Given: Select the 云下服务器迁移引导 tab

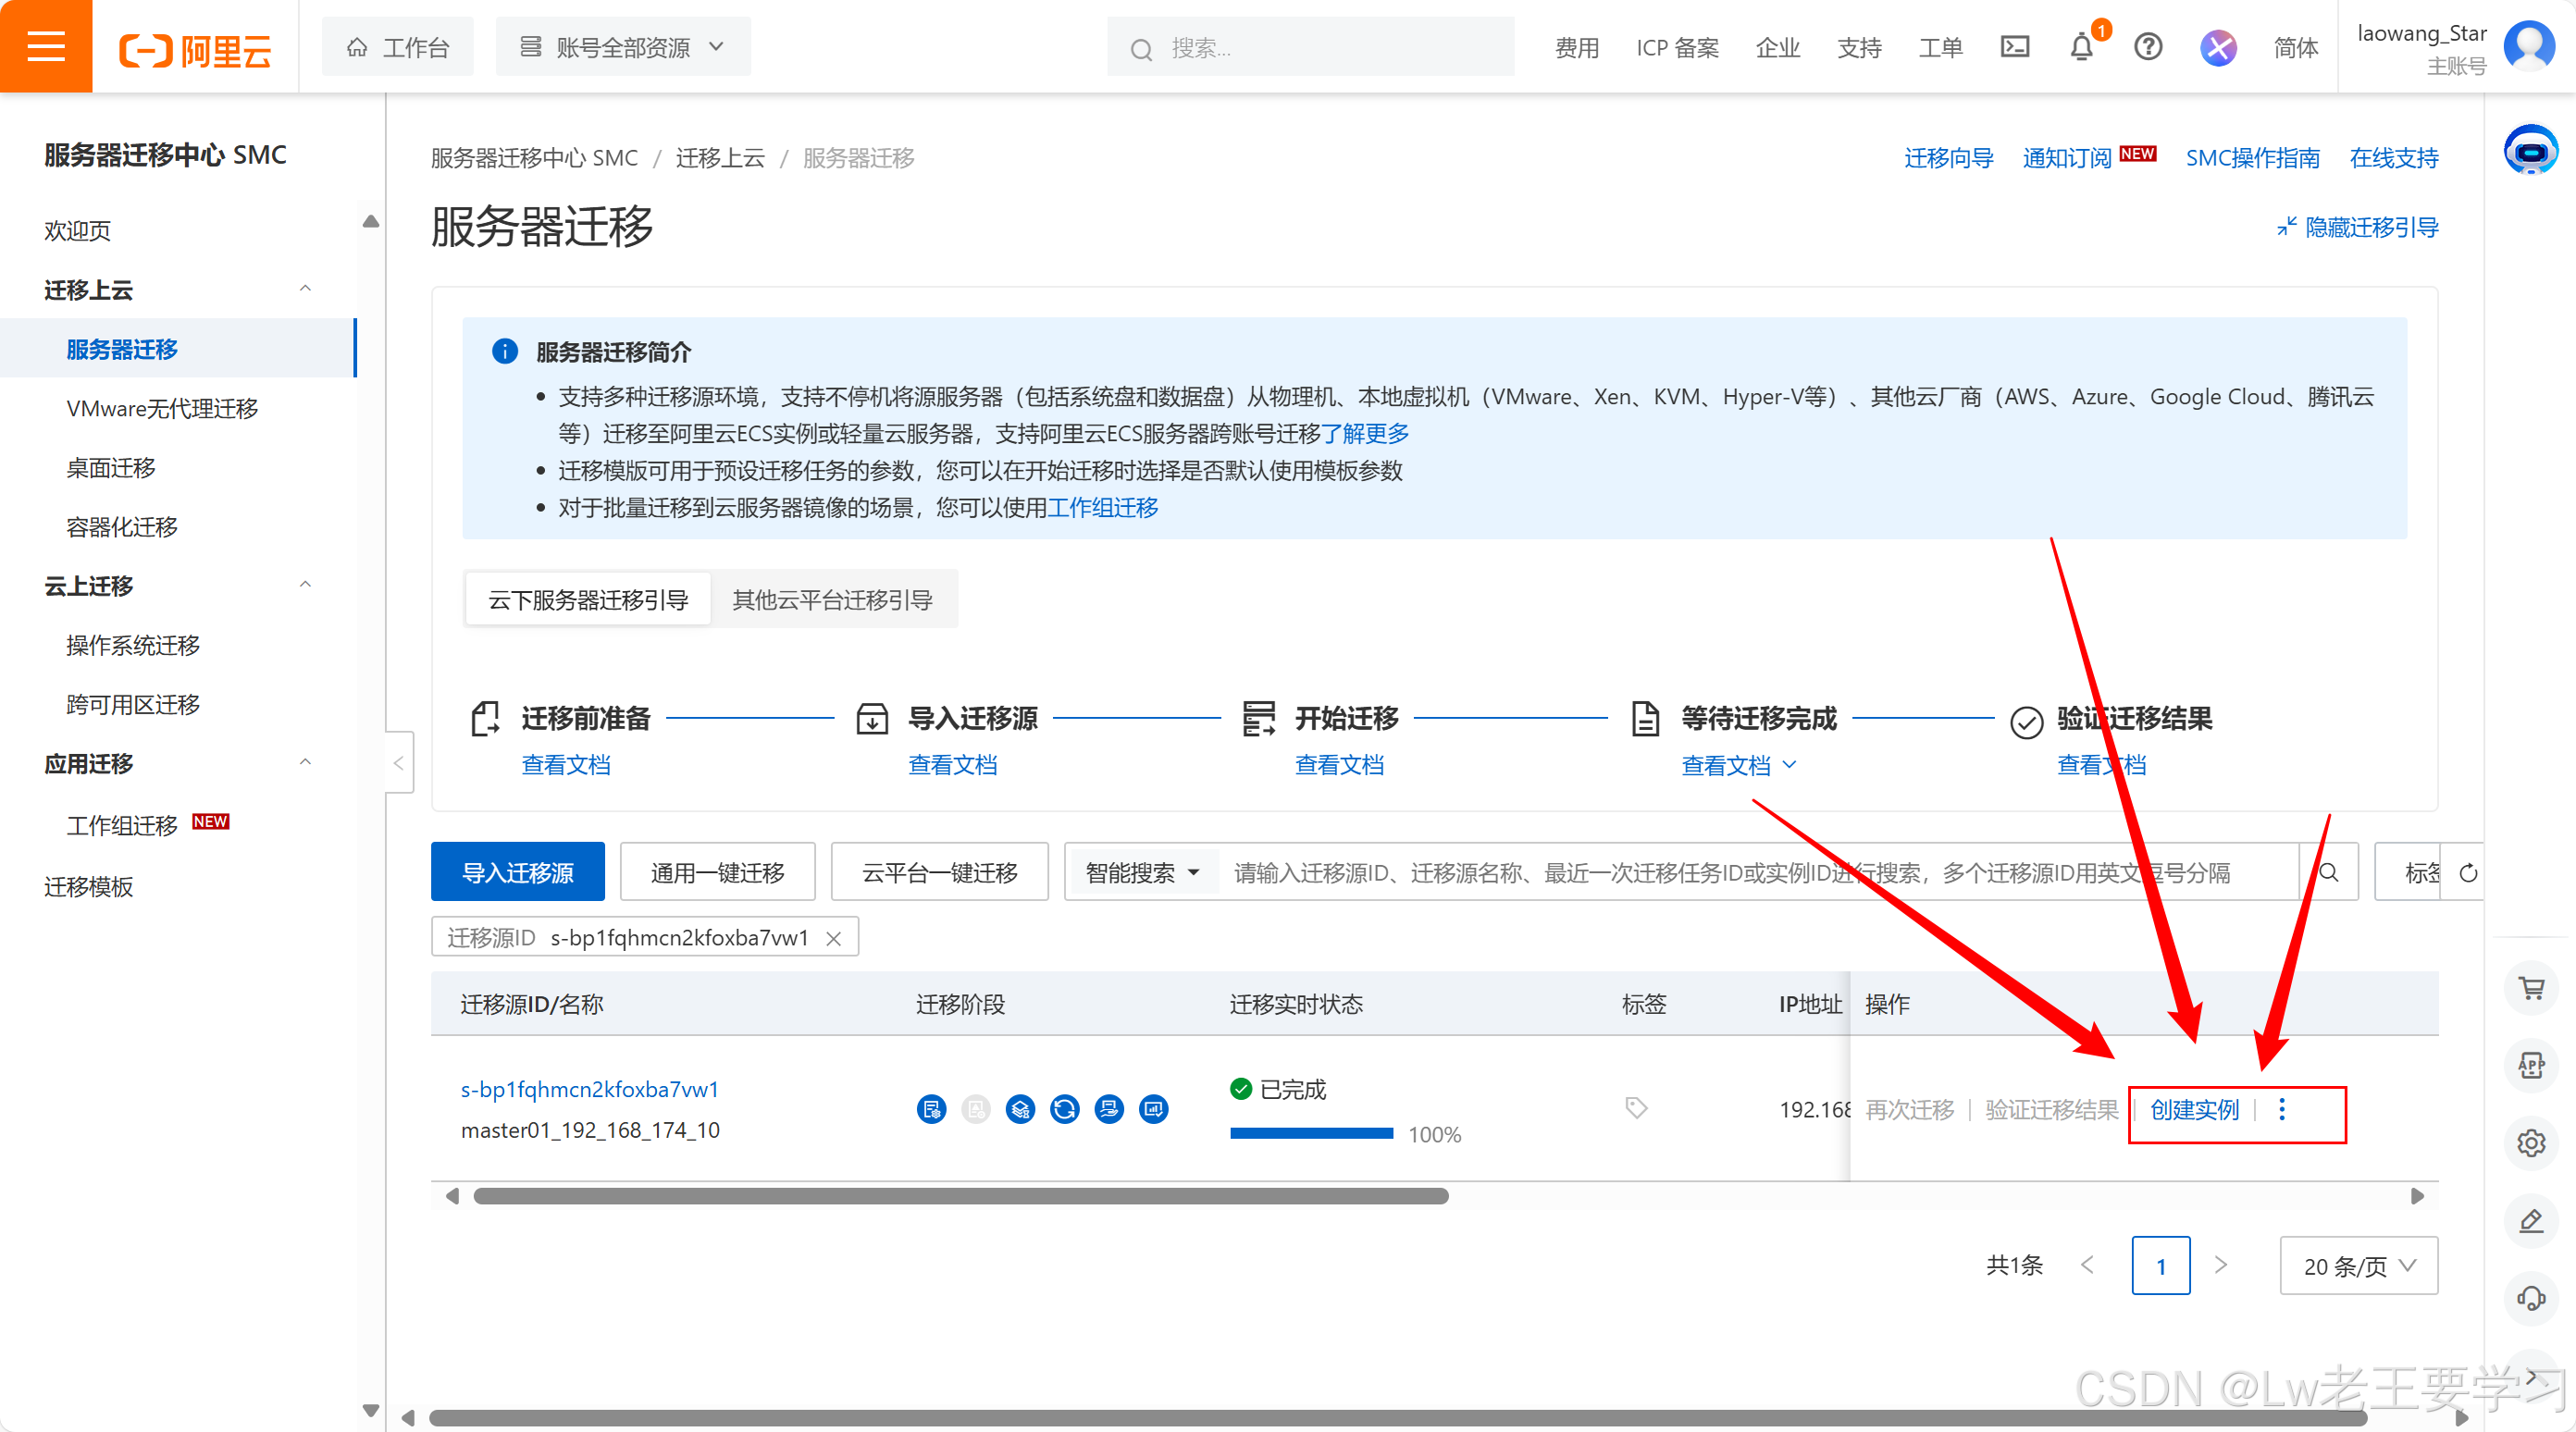Looking at the screenshot, I should (588, 600).
